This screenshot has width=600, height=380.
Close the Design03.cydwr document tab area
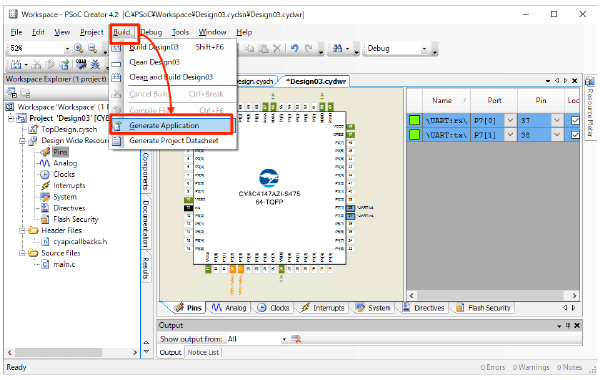[574, 81]
